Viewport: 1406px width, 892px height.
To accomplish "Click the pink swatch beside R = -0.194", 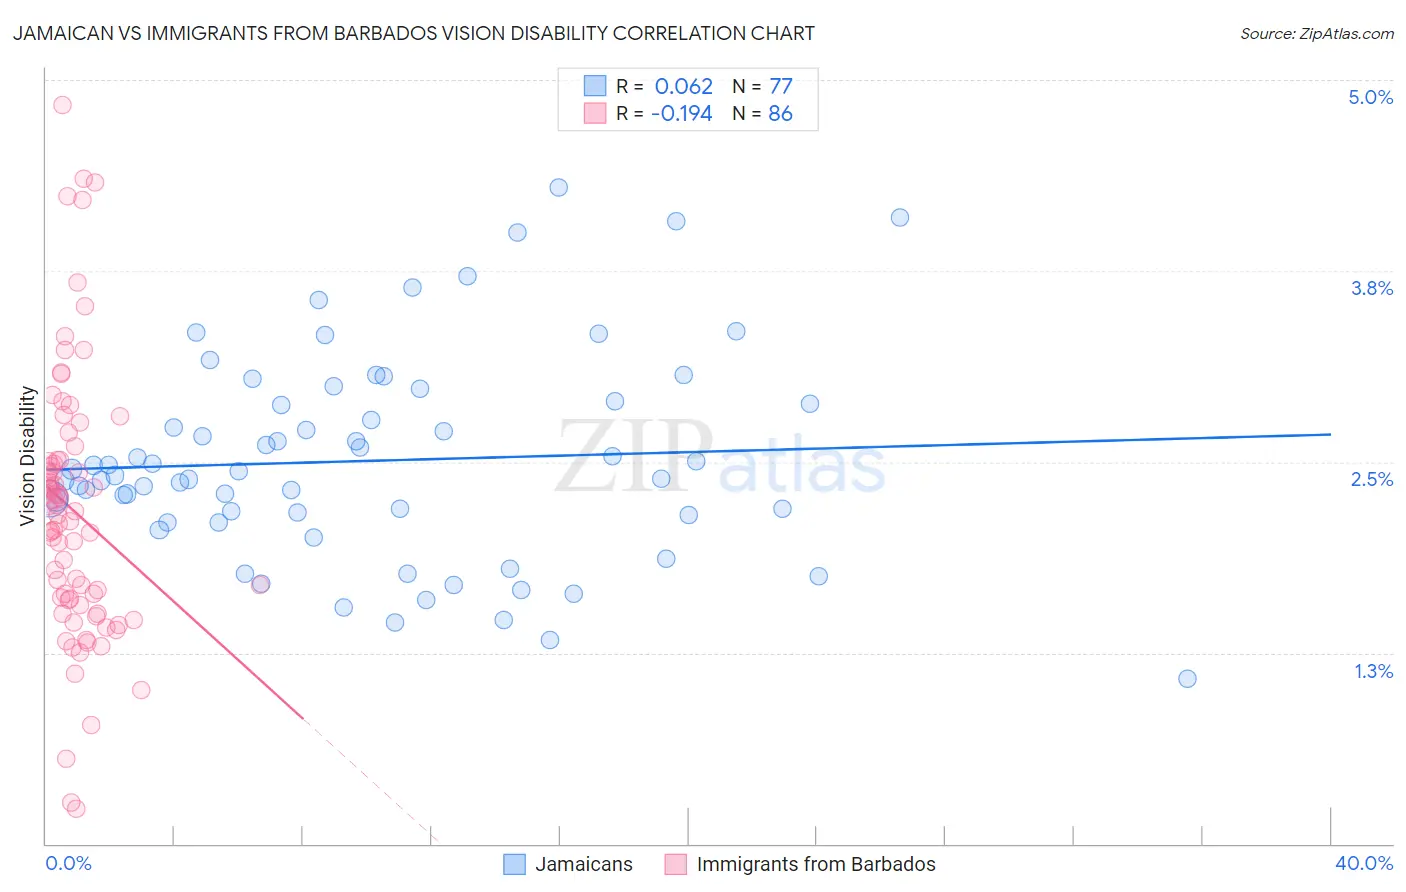I will 595,113.
